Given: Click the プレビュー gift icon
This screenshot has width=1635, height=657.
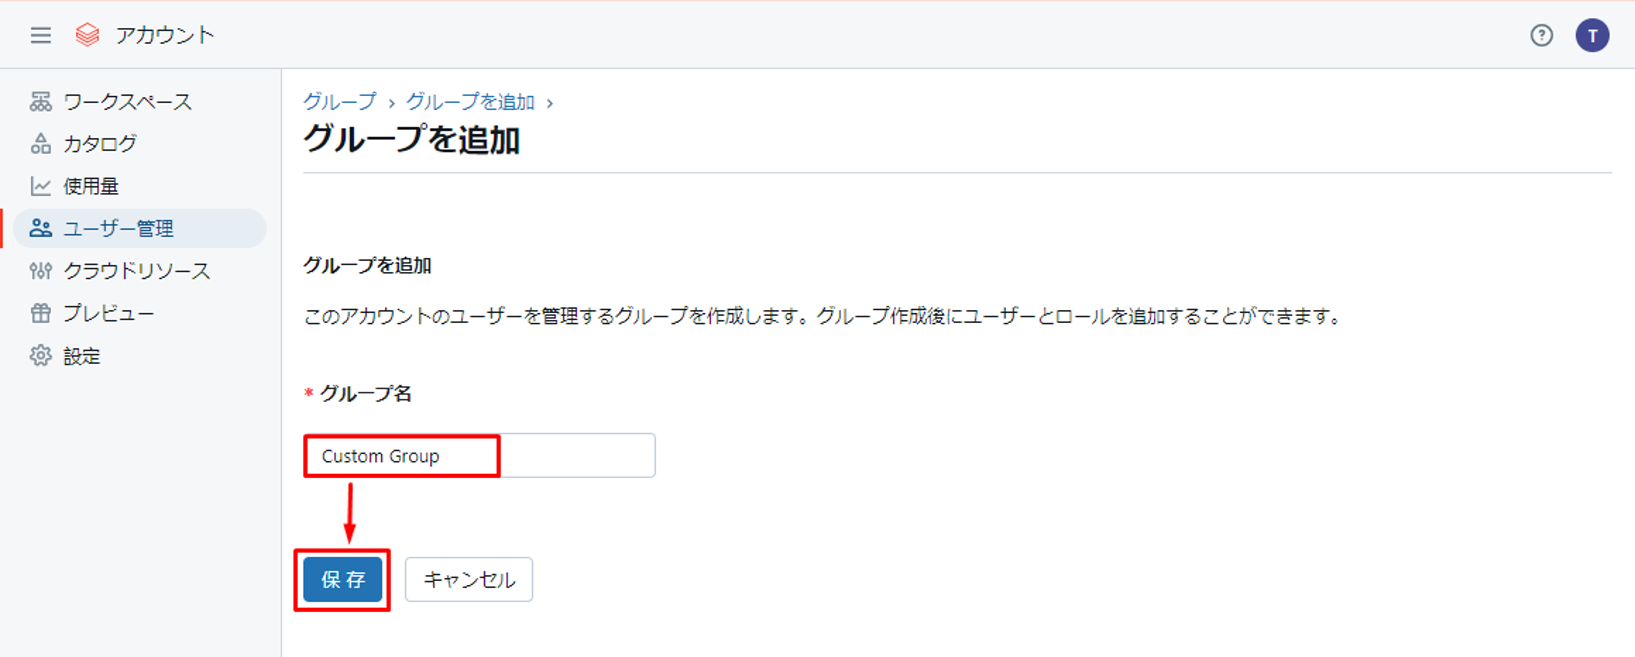Looking at the screenshot, I should pos(40,313).
